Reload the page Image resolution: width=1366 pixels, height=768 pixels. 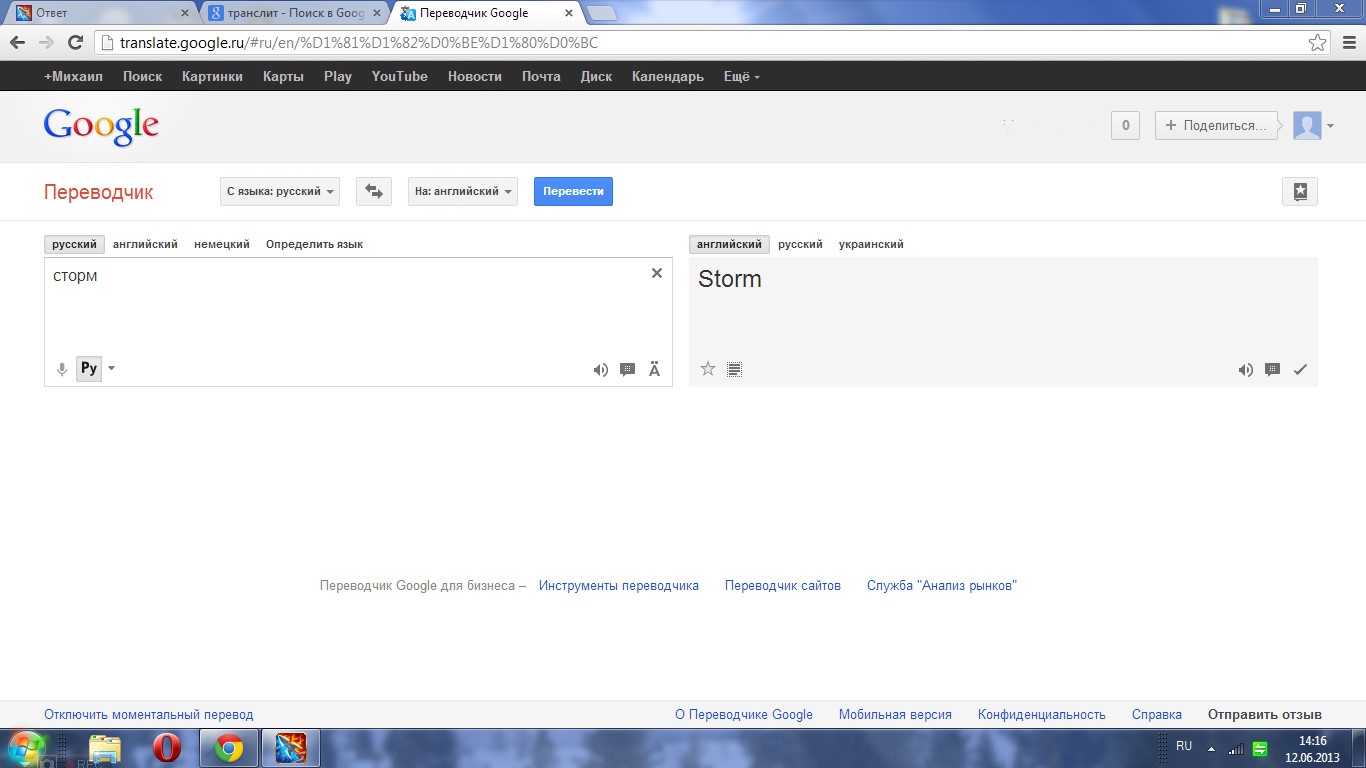[x=75, y=43]
